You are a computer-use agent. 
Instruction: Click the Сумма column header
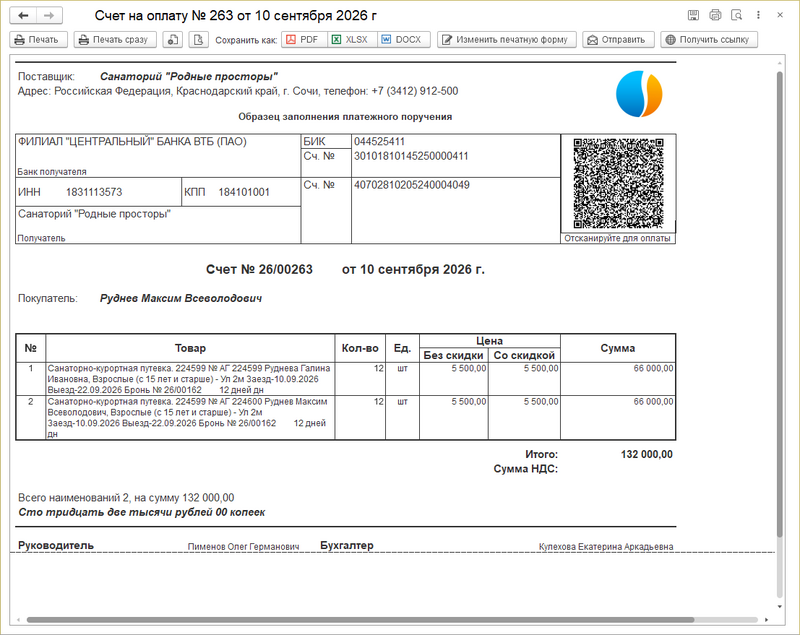tap(618, 348)
